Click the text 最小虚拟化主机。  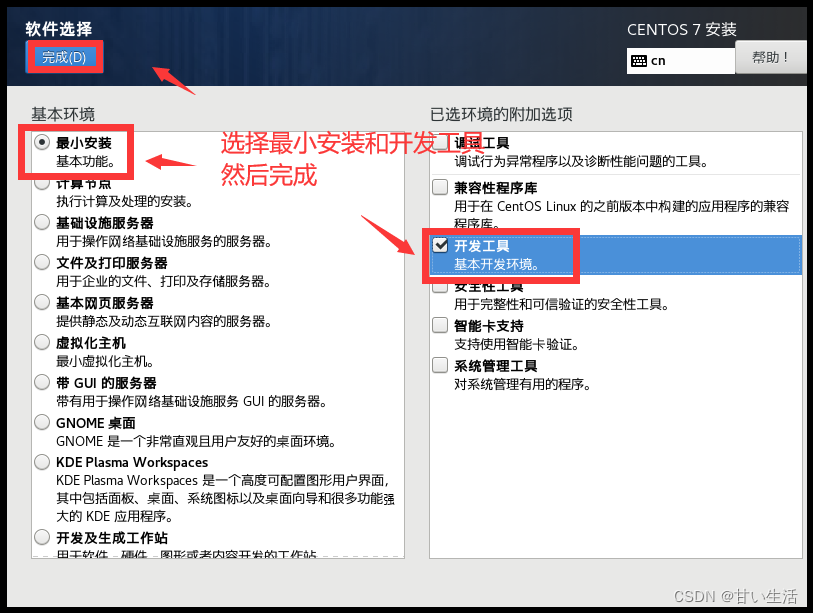(105, 361)
